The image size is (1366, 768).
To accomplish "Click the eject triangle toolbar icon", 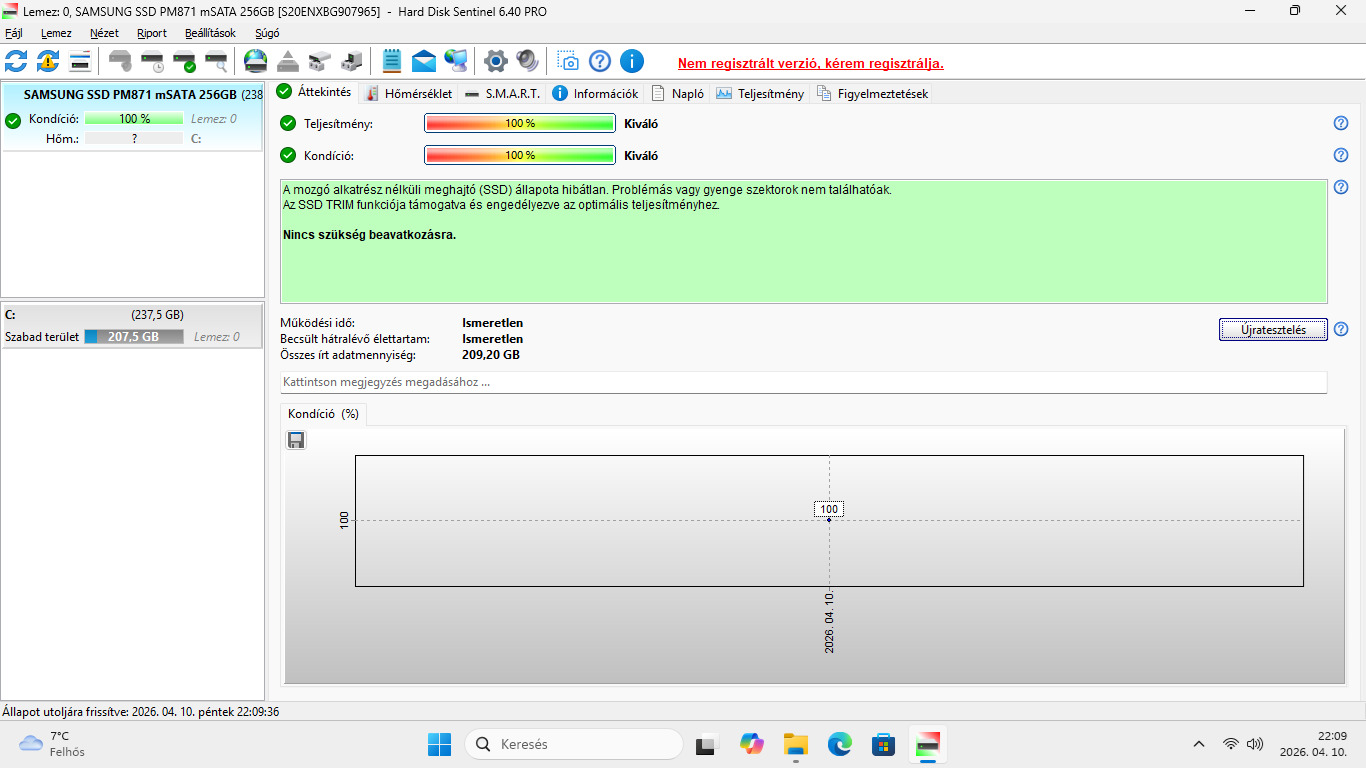I will tap(288, 61).
